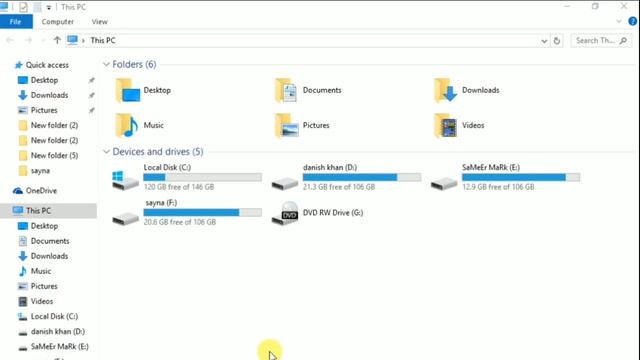Select pinned Downloads under Quick access
Image resolution: width=640 pixels, height=360 pixels.
click(43, 95)
